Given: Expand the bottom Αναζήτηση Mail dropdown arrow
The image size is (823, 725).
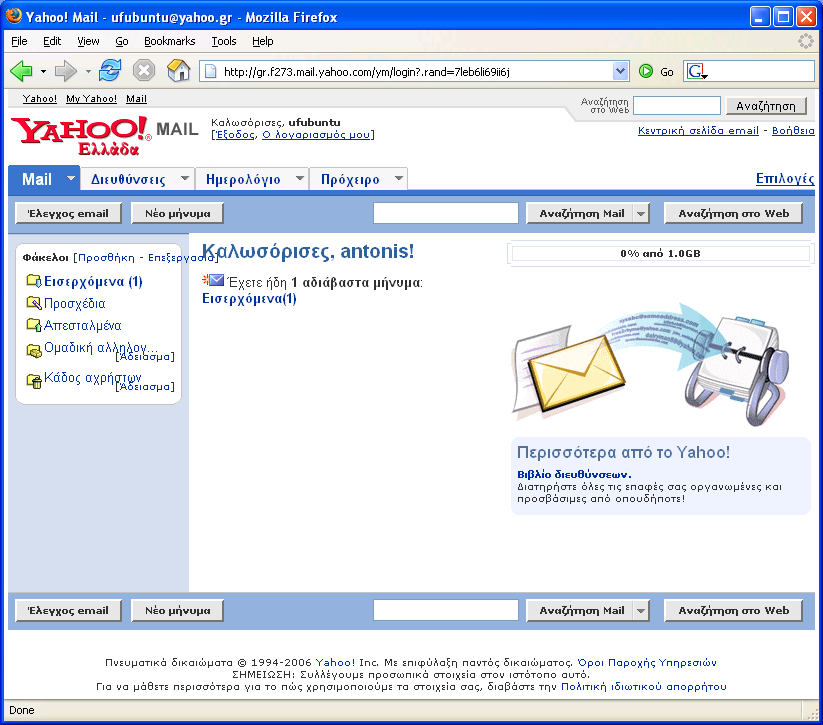Looking at the screenshot, I should coord(641,611).
